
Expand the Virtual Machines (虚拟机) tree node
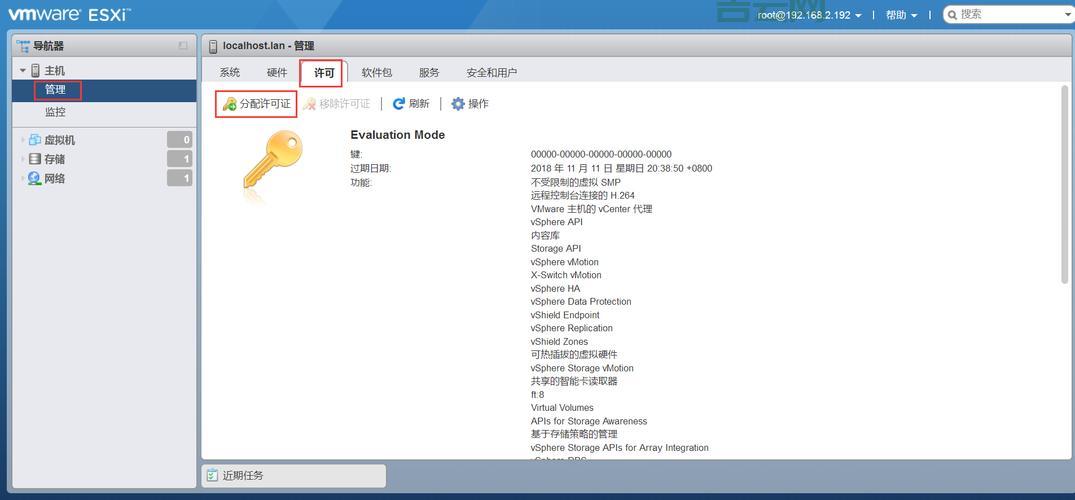click(22, 140)
